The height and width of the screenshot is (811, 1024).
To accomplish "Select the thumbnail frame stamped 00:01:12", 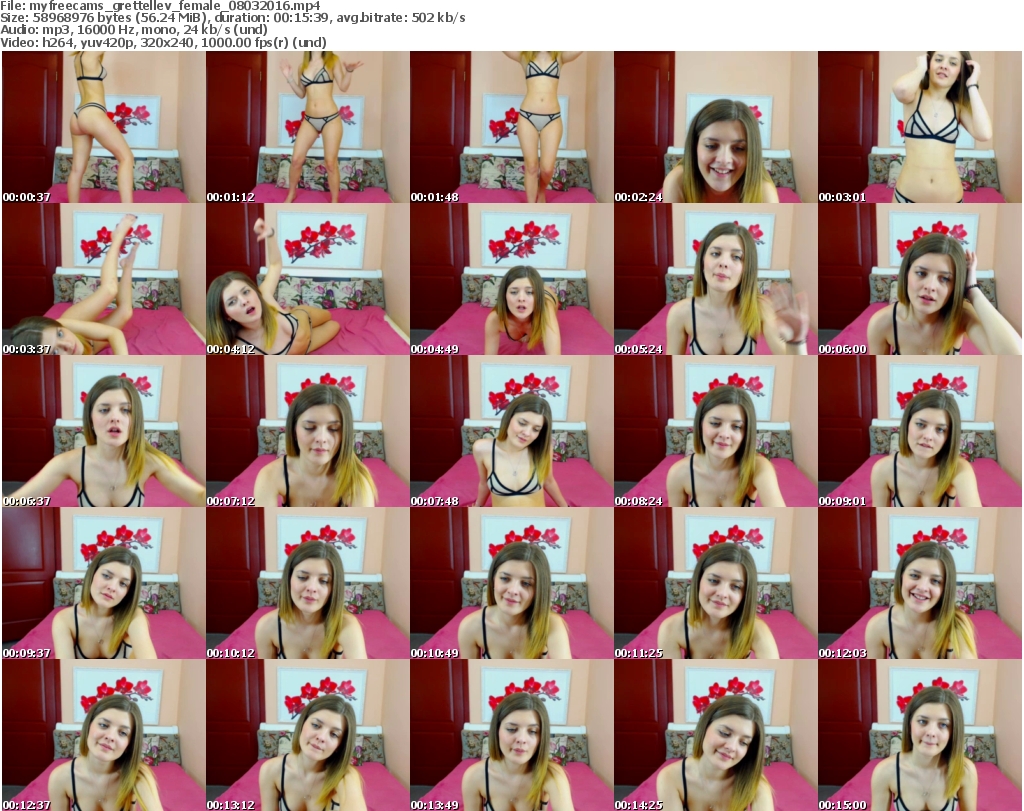I will (x=308, y=127).
